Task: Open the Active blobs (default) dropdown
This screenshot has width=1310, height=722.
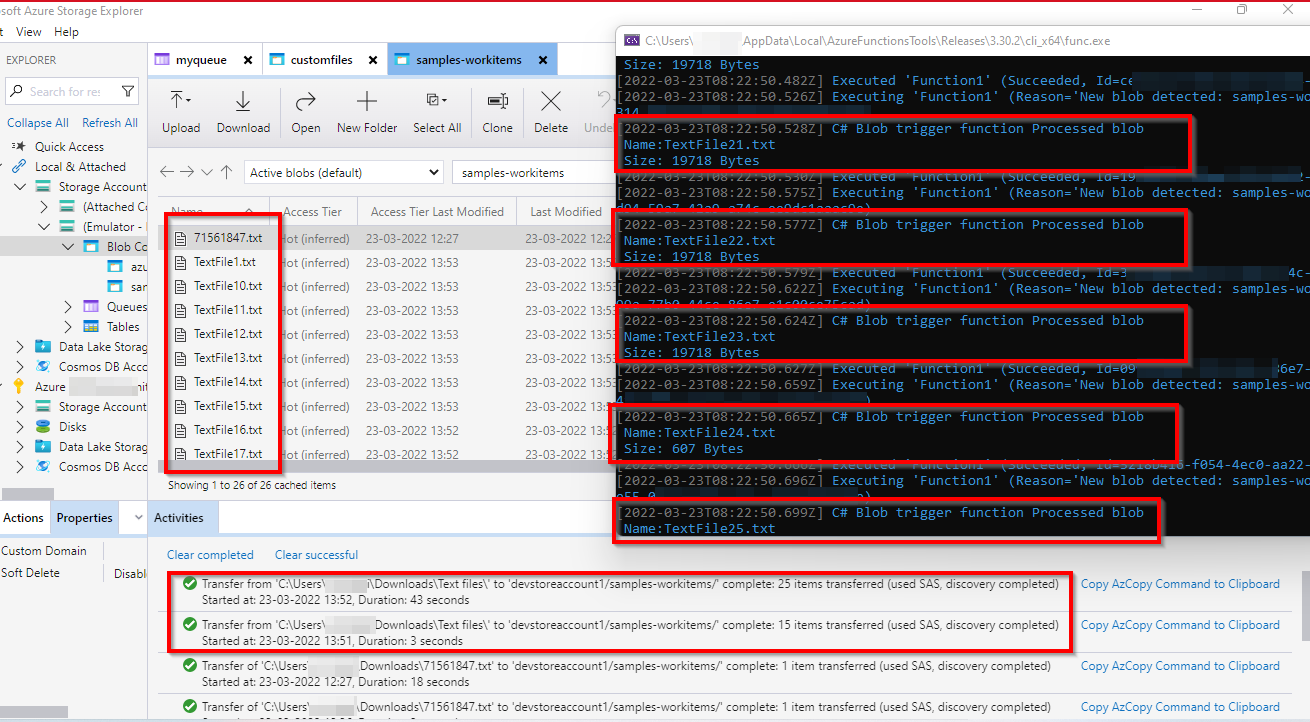Action: [x=343, y=172]
